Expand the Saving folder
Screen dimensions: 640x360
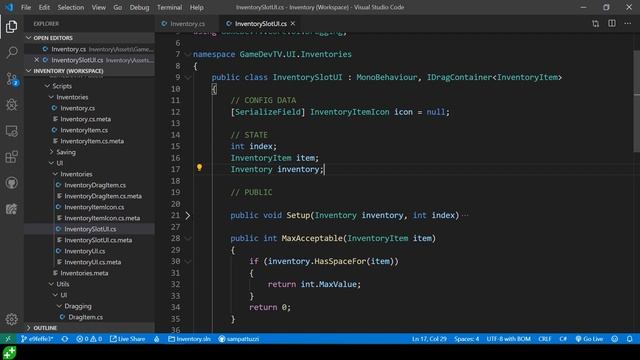51,152
